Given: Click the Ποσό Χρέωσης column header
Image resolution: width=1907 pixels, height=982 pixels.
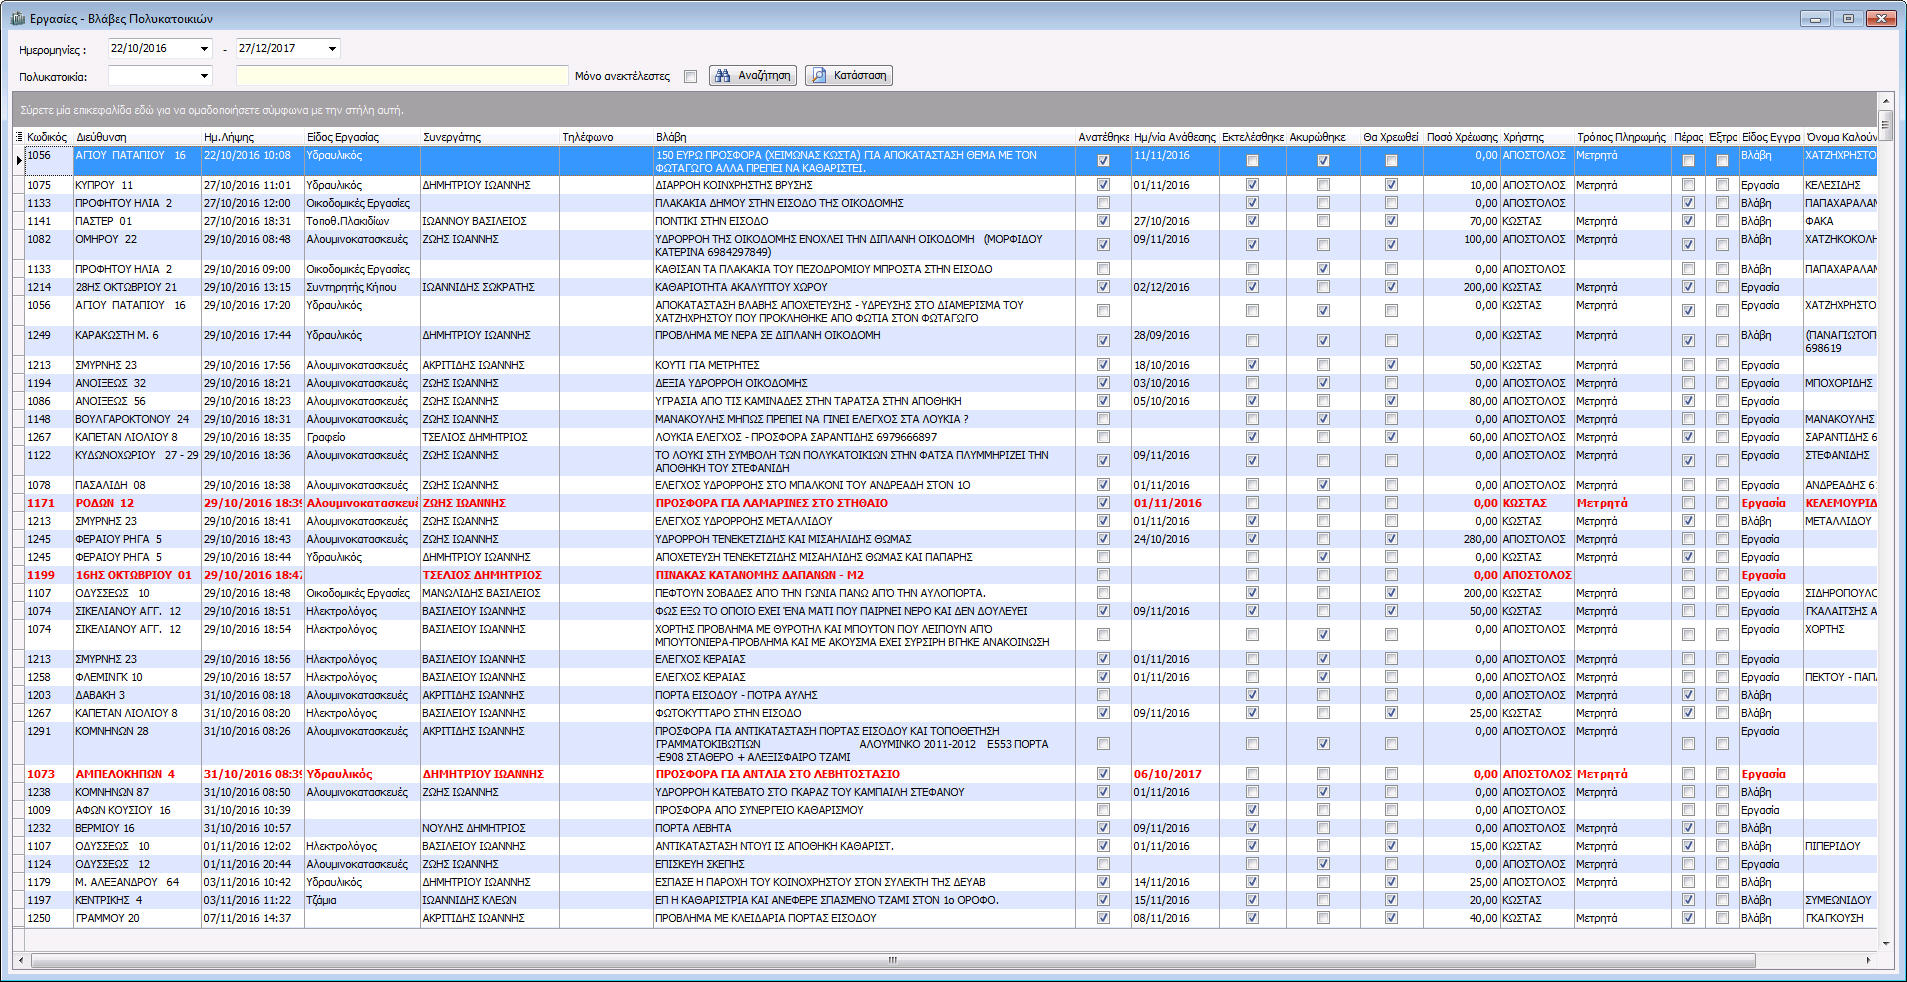Looking at the screenshot, I should (1461, 137).
